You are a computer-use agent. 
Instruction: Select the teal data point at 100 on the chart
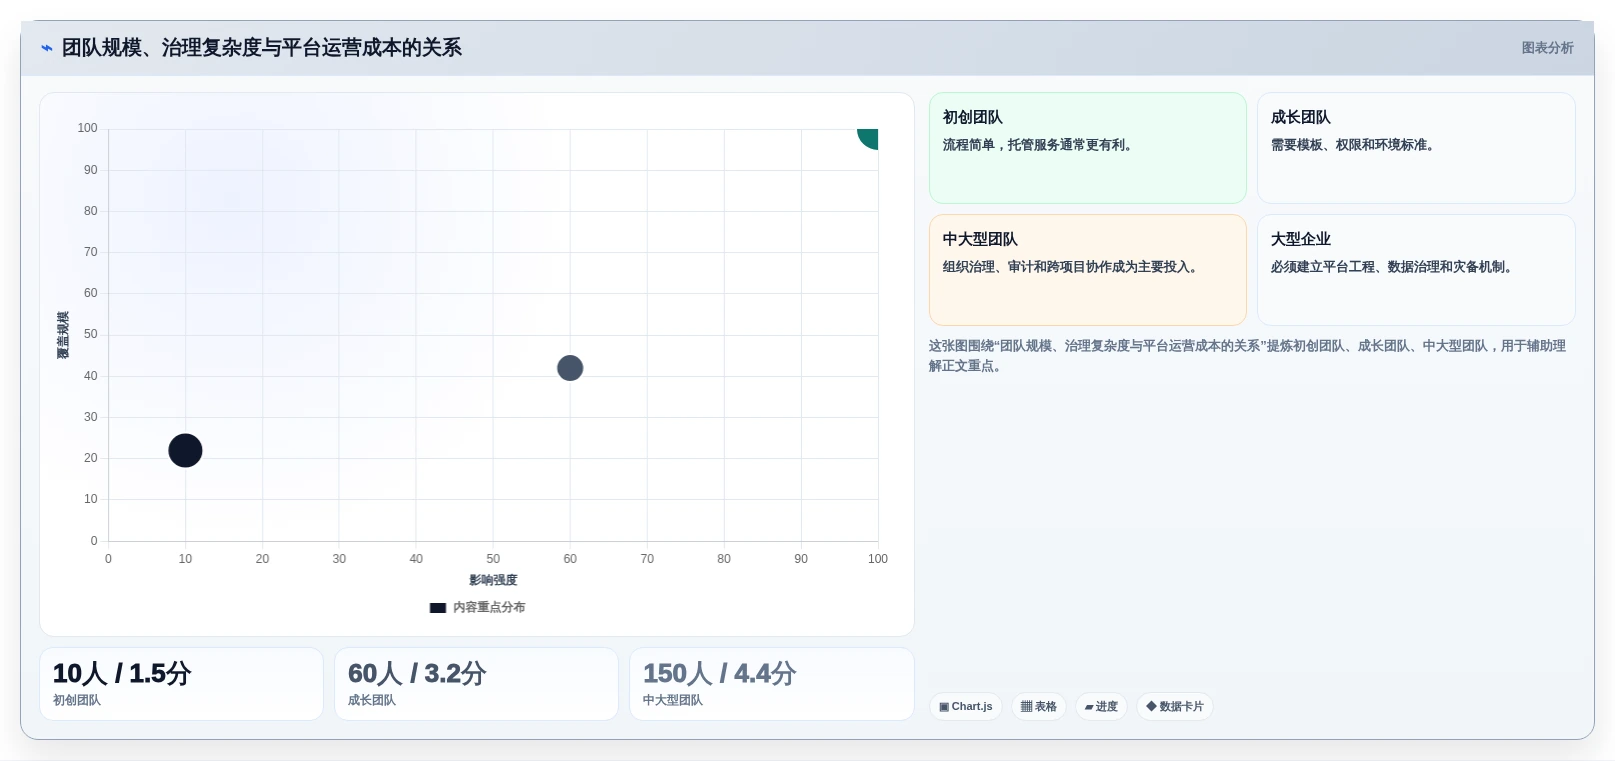coord(869,137)
